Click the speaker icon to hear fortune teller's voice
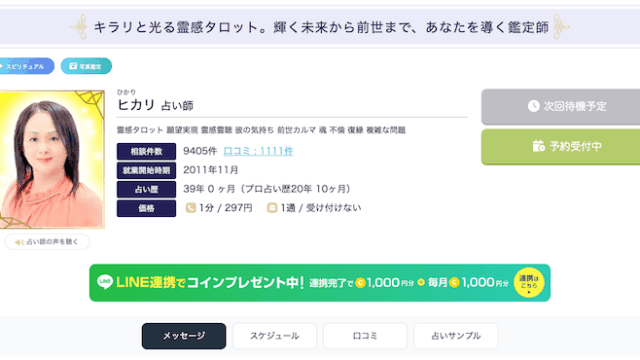 [19, 242]
